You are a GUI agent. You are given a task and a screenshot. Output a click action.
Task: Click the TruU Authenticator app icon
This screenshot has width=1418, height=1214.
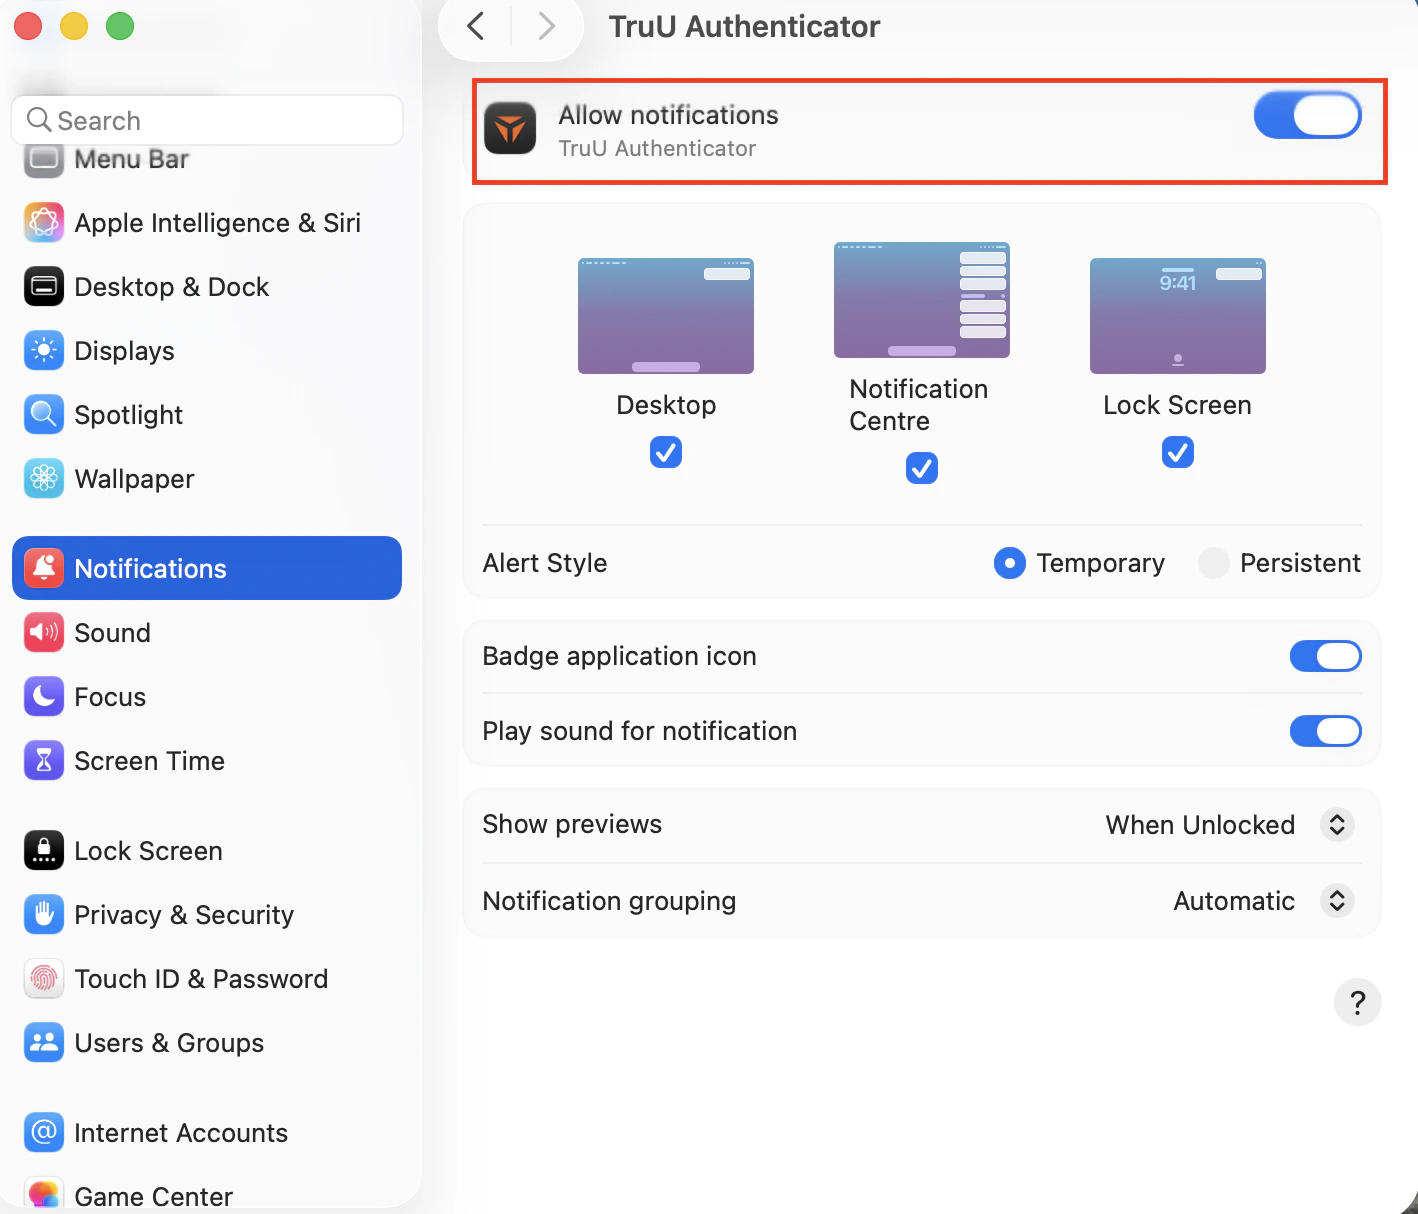[x=510, y=129]
